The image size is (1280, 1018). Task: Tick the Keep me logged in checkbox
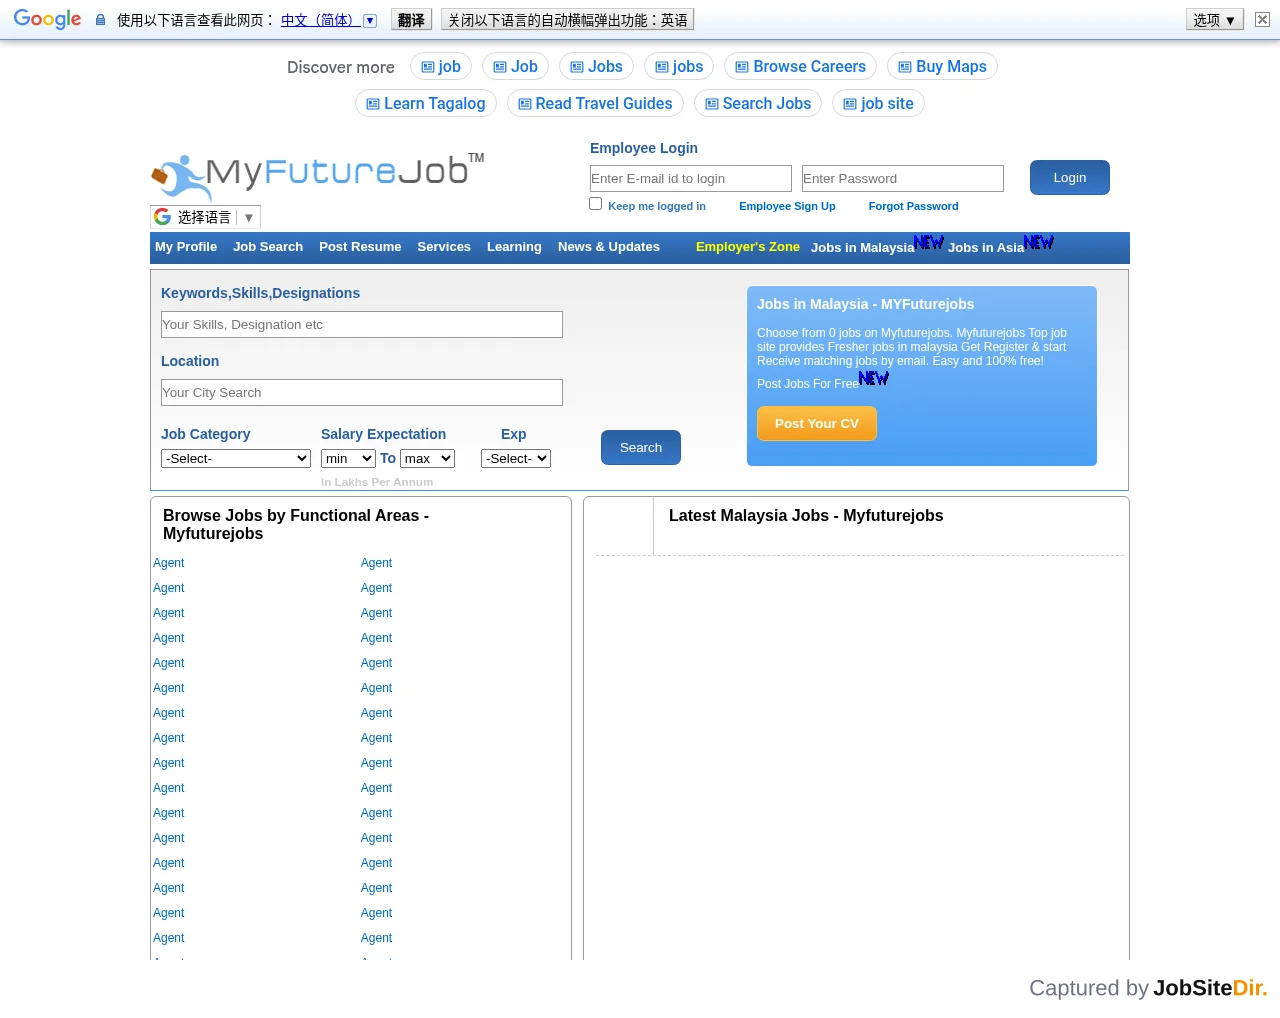(x=596, y=204)
